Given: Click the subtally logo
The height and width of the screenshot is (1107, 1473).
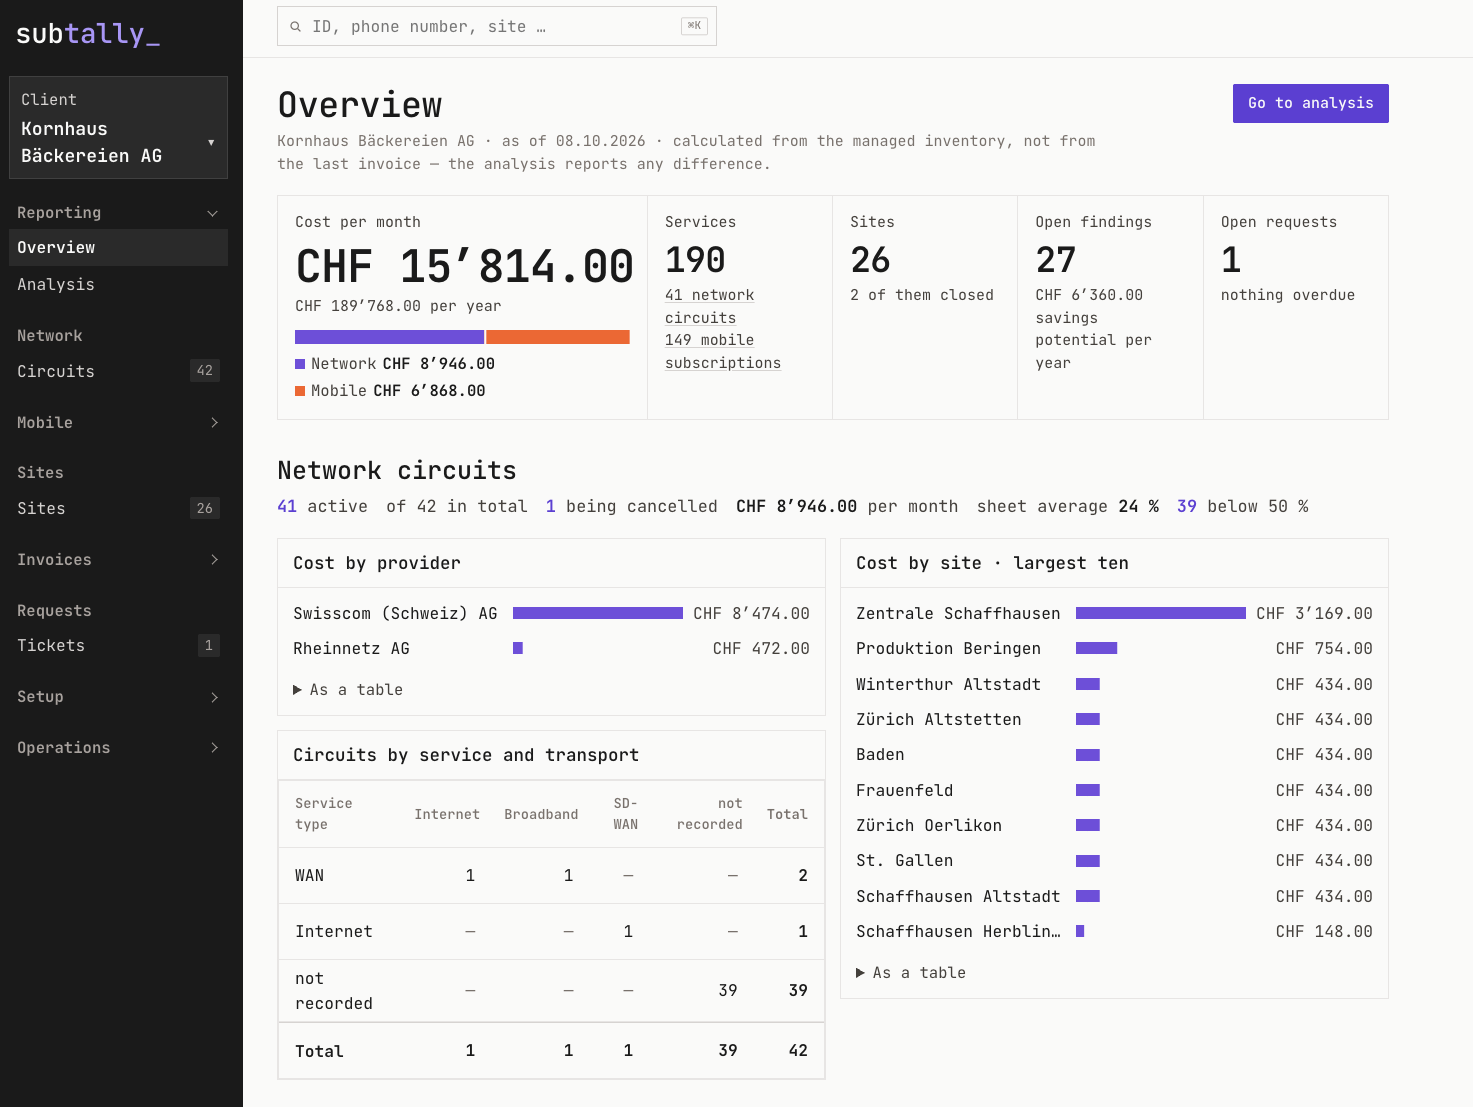Looking at the screenshot, I should pos(88,34).
